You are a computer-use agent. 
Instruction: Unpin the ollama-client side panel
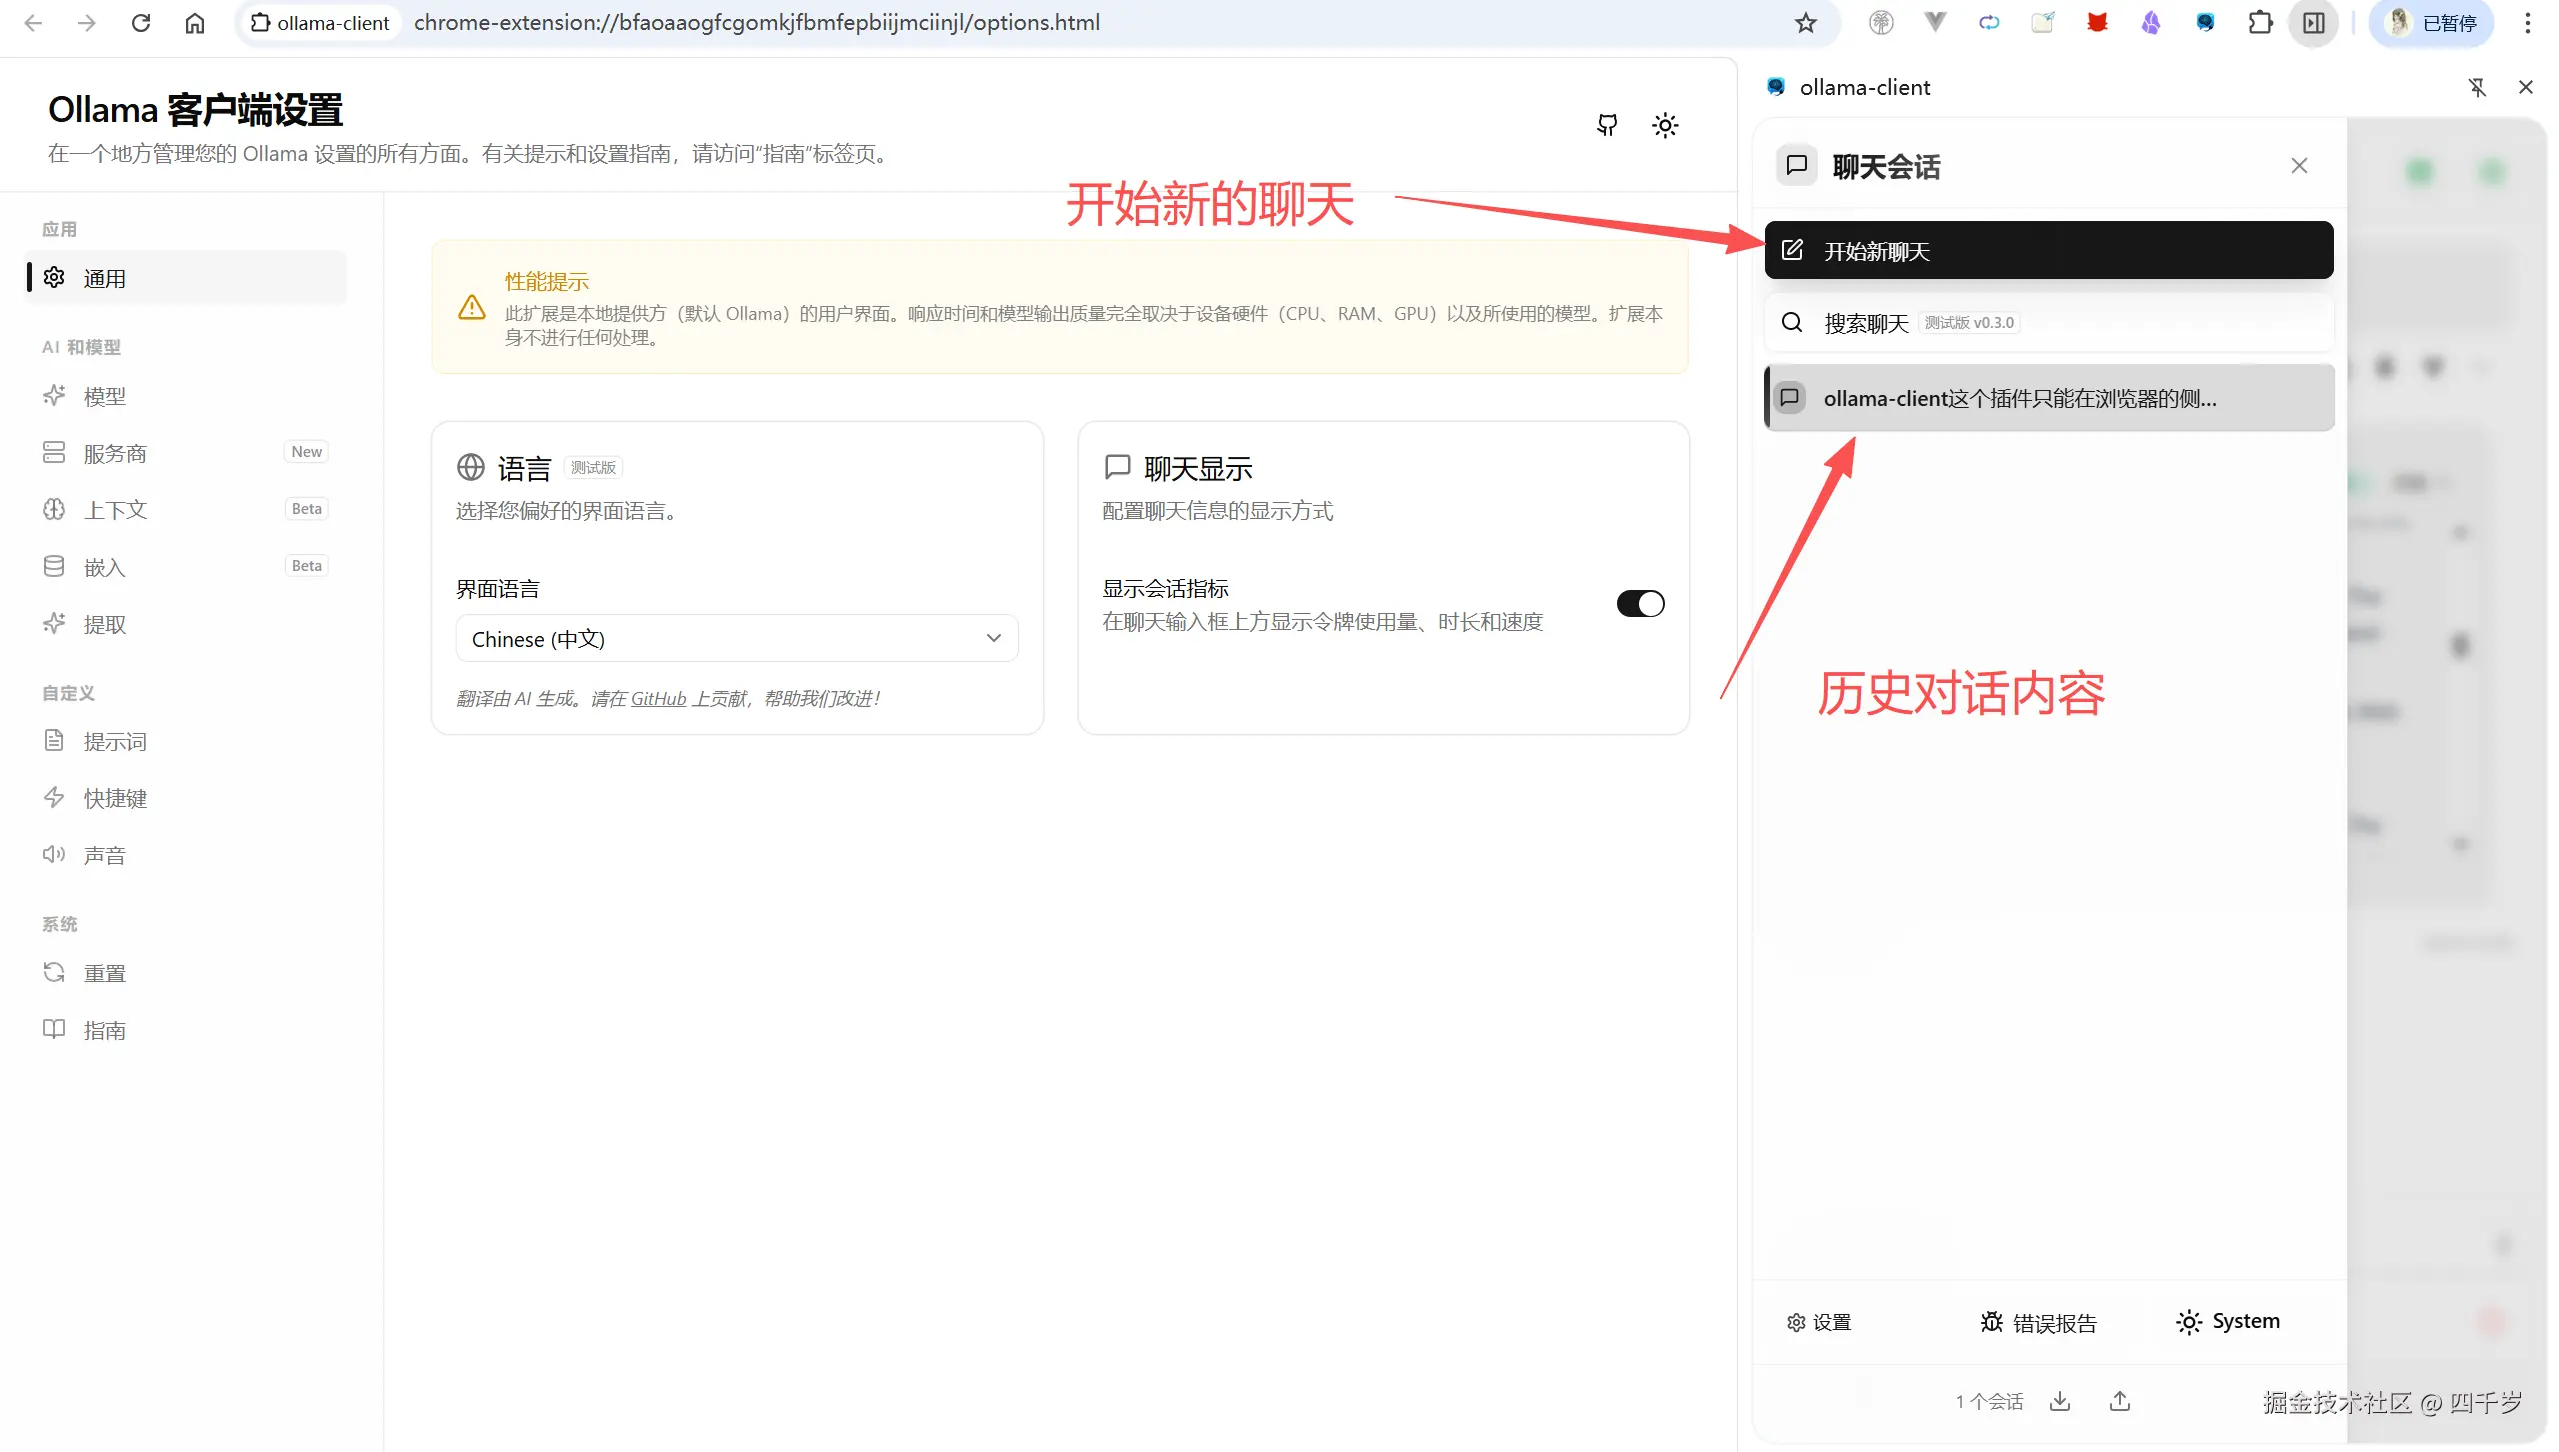2477,88
